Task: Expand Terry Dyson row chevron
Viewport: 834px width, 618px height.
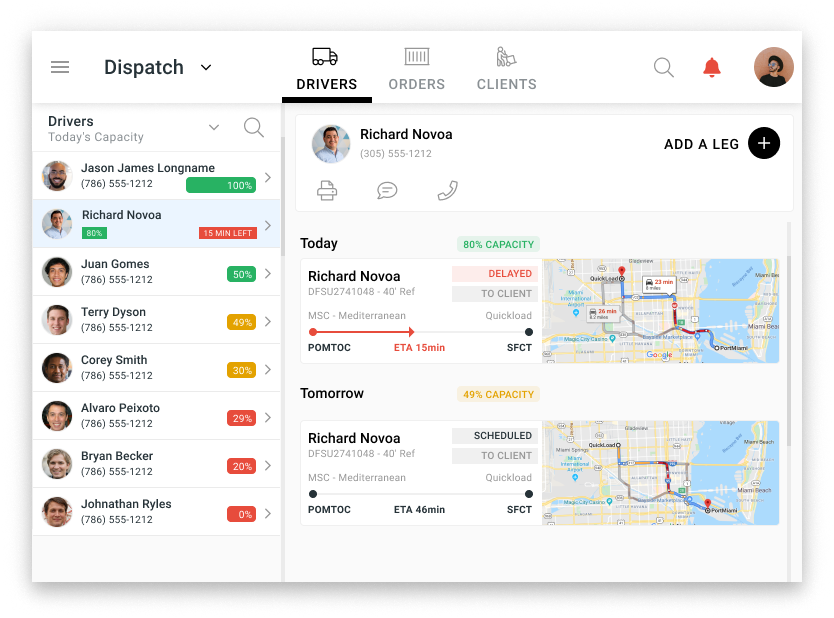Action: pos(267,321)
